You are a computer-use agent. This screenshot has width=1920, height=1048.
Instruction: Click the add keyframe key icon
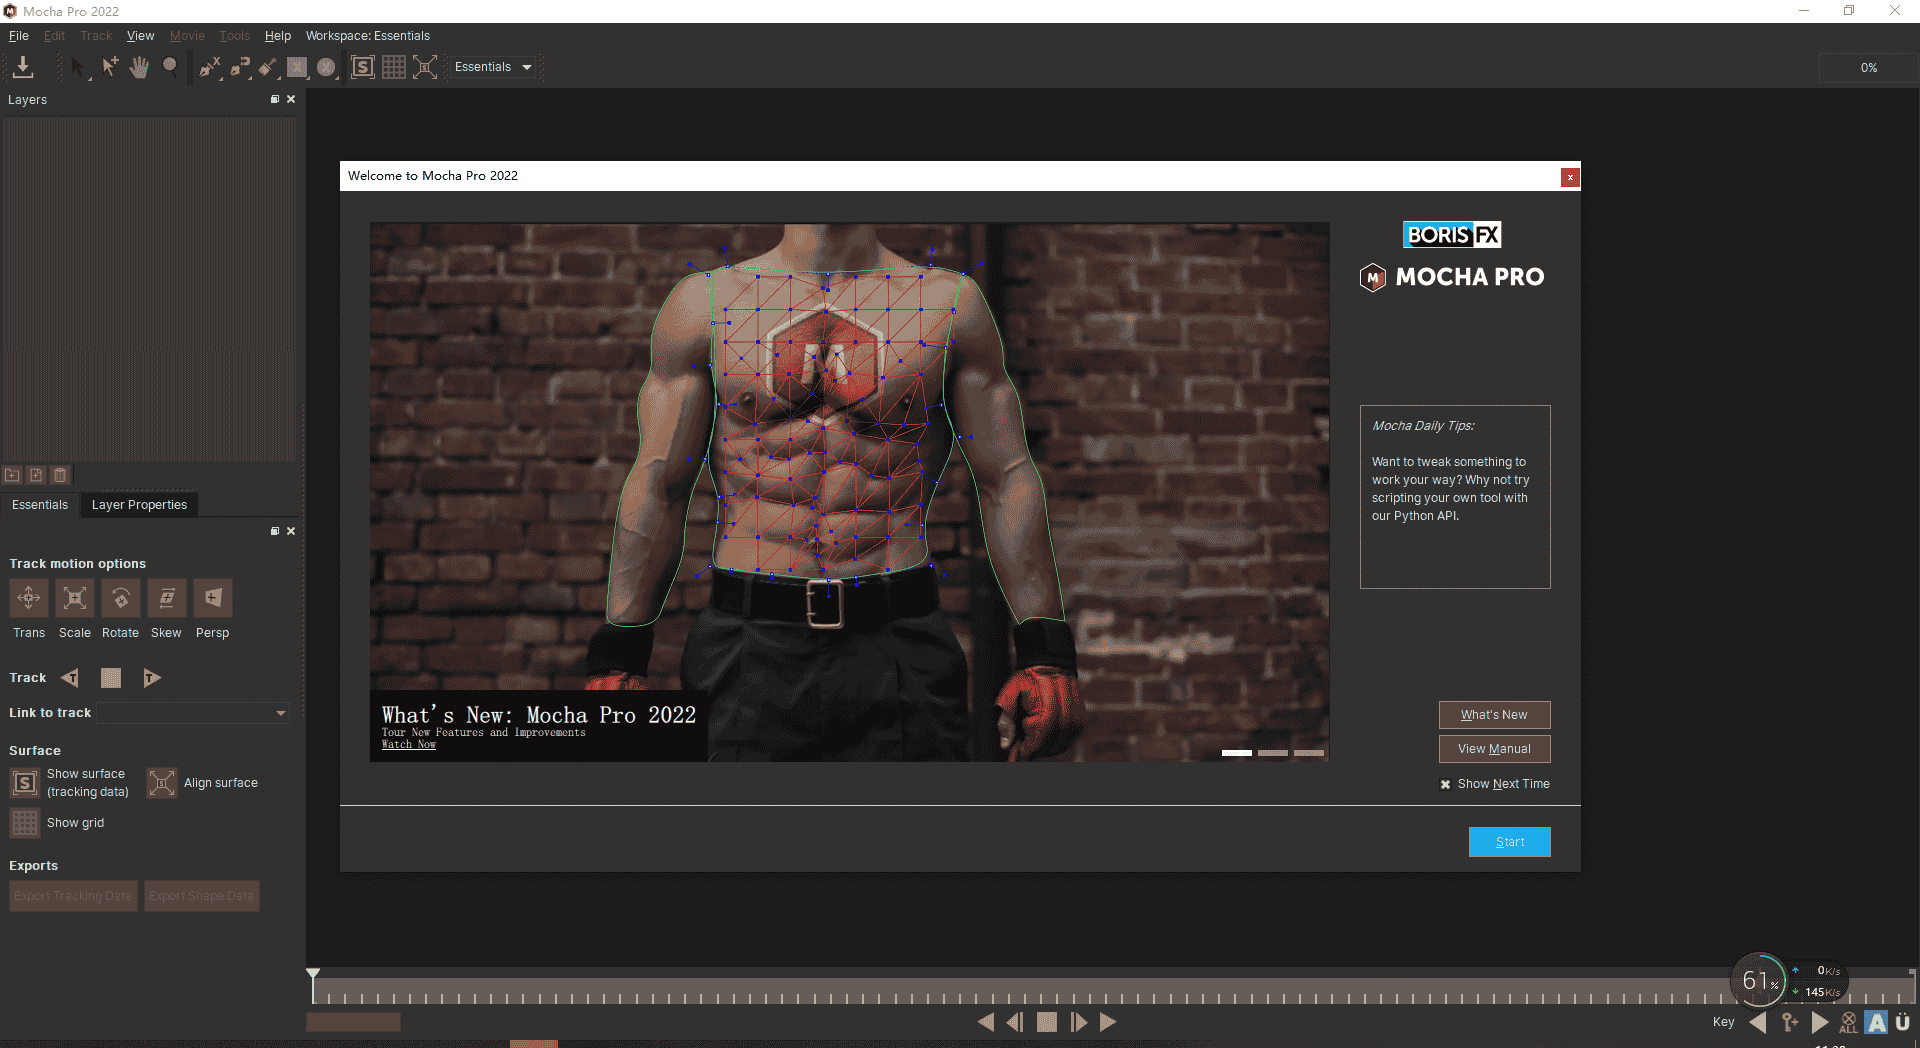[1789, 1022]
